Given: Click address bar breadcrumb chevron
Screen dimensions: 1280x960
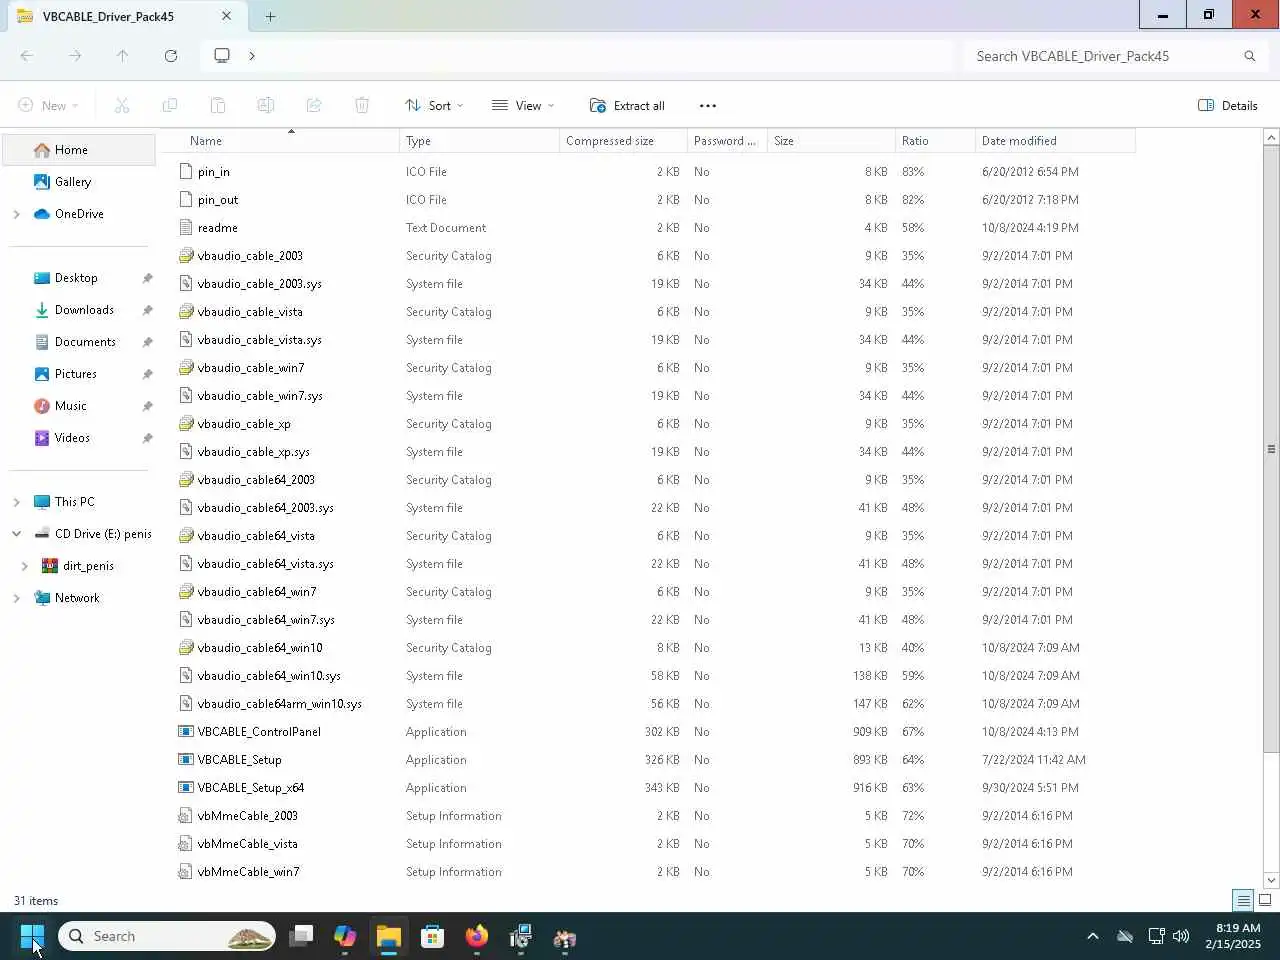Looking at the screenshot, I should tap(252, 56).
